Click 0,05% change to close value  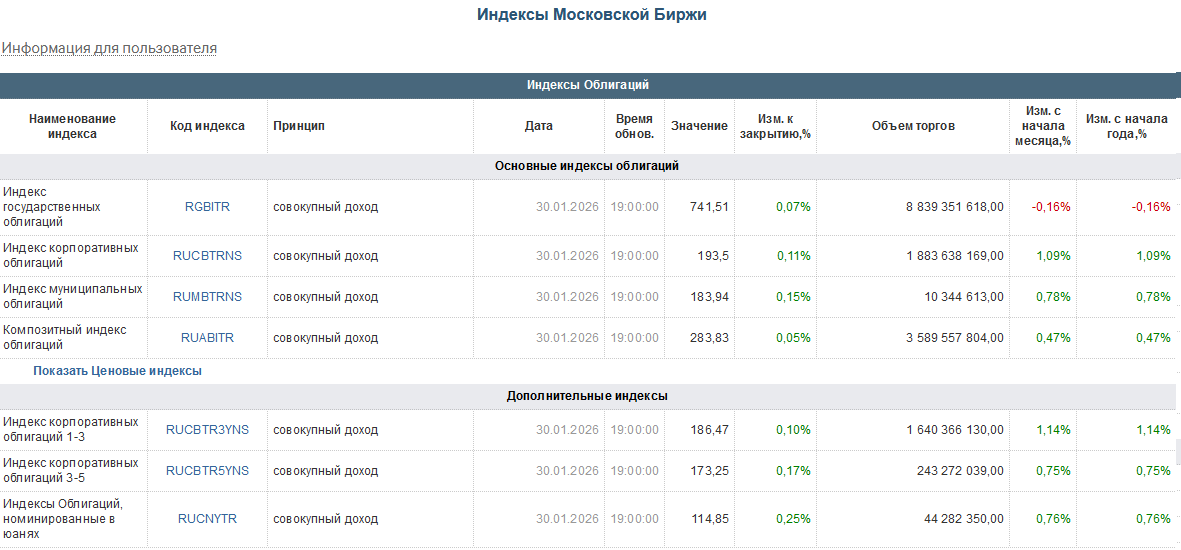[x=794, y=338]
